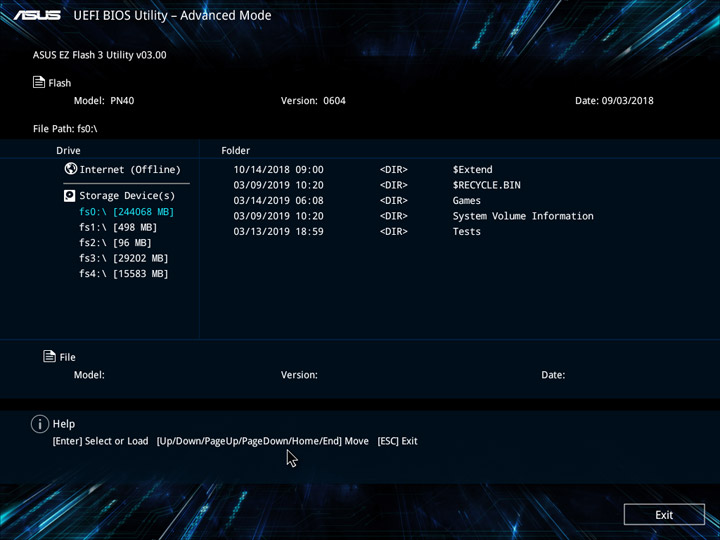Click the Help info circle icon

point(40,424)
